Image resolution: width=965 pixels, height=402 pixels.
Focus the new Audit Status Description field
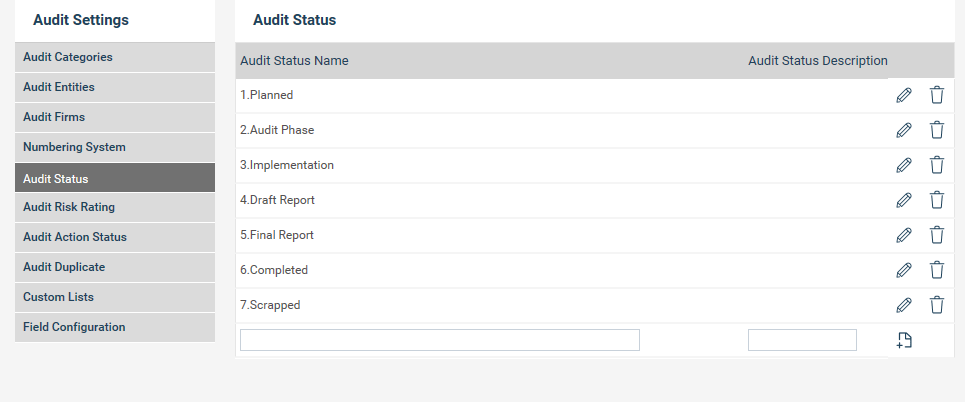pos(802,340)
